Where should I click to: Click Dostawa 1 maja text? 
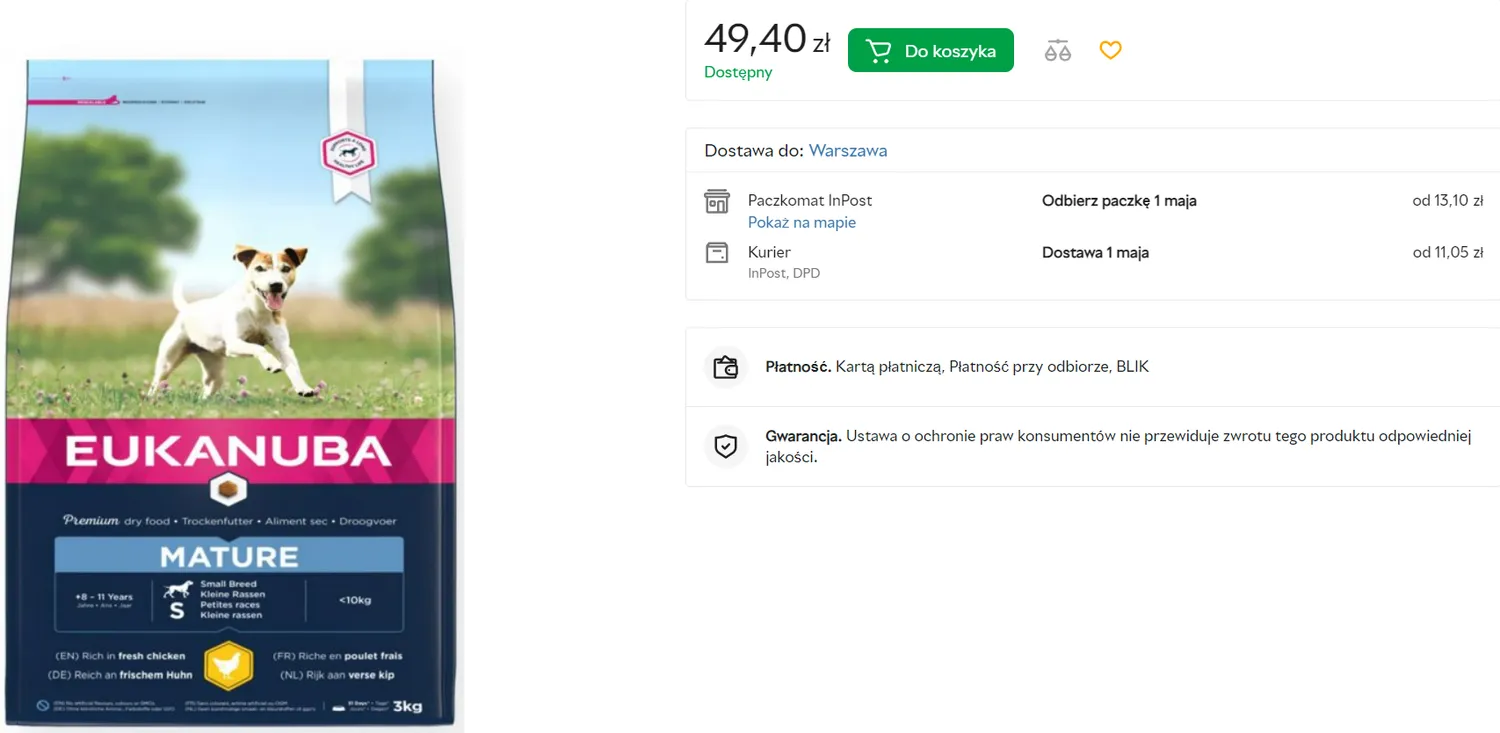pos(1095,253)
